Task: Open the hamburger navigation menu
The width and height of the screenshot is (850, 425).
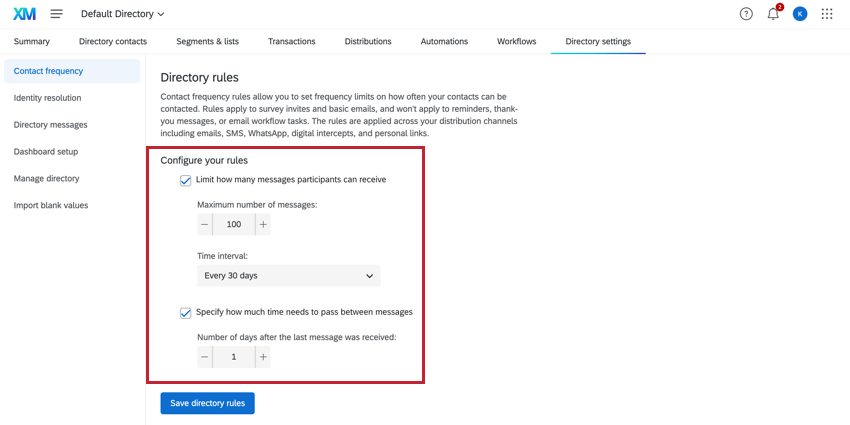Action: click(x=56, y=14)
